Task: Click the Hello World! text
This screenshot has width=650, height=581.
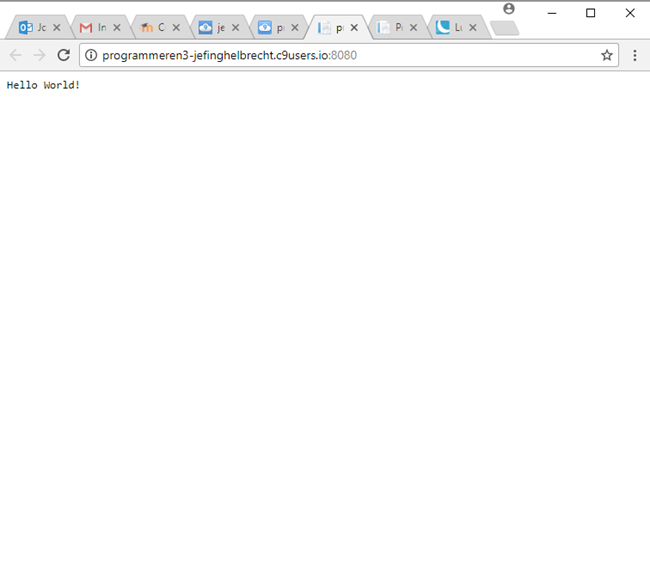Action: coord(43,85)
